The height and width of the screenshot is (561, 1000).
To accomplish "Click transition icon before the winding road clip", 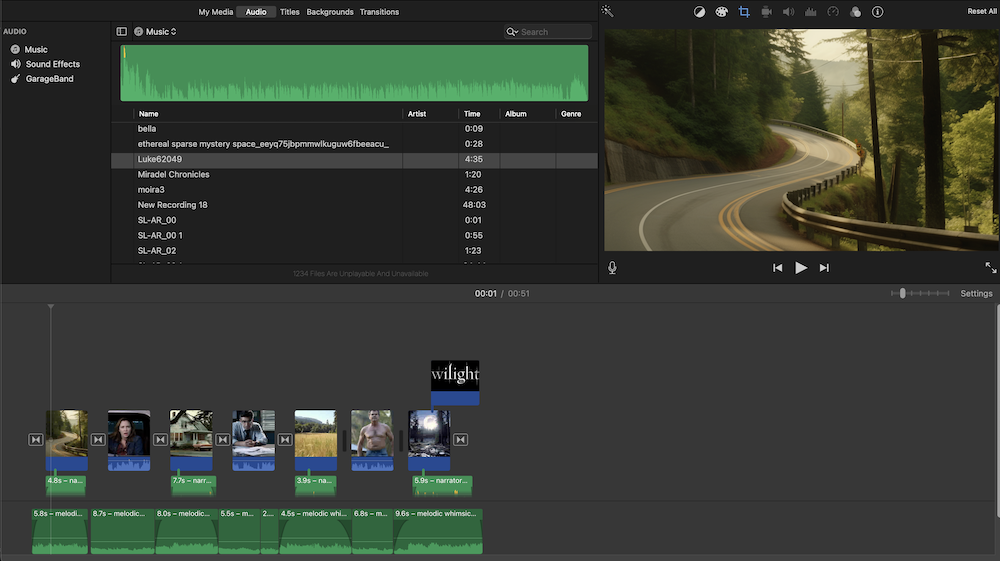I will point(36,439).
